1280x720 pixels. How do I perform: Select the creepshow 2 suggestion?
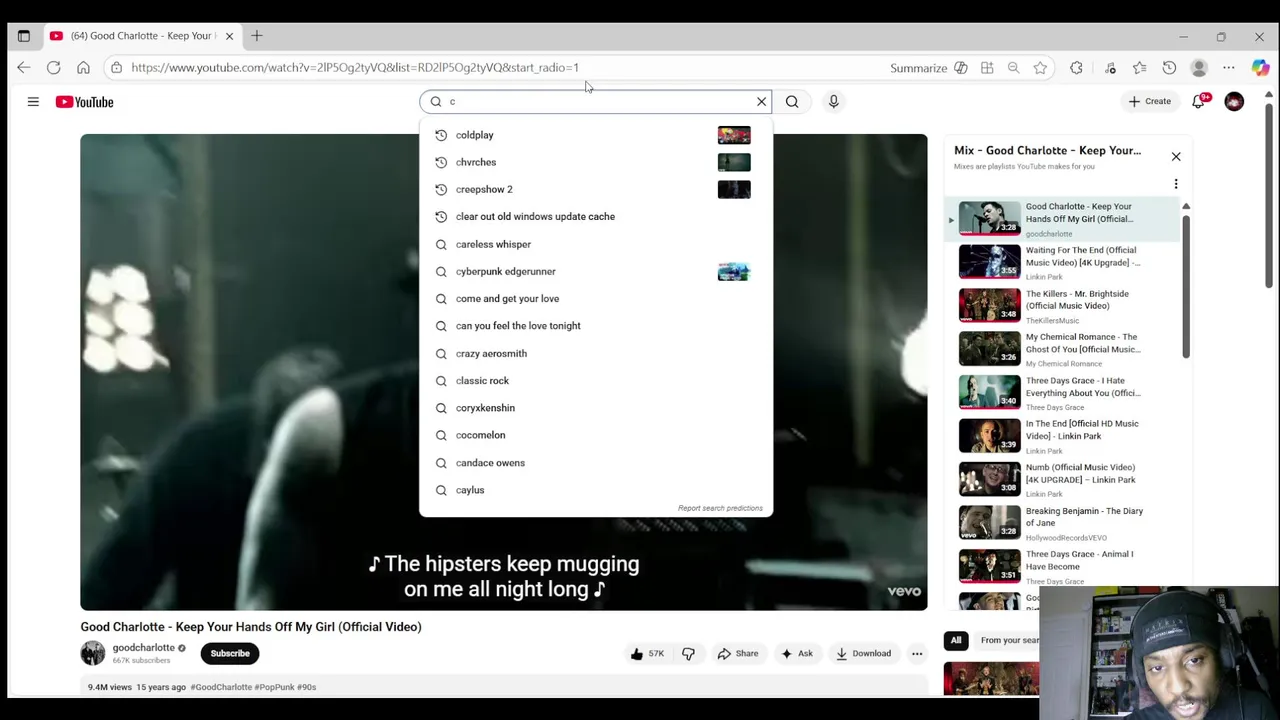pyautogui.click(x=596, y=189)
